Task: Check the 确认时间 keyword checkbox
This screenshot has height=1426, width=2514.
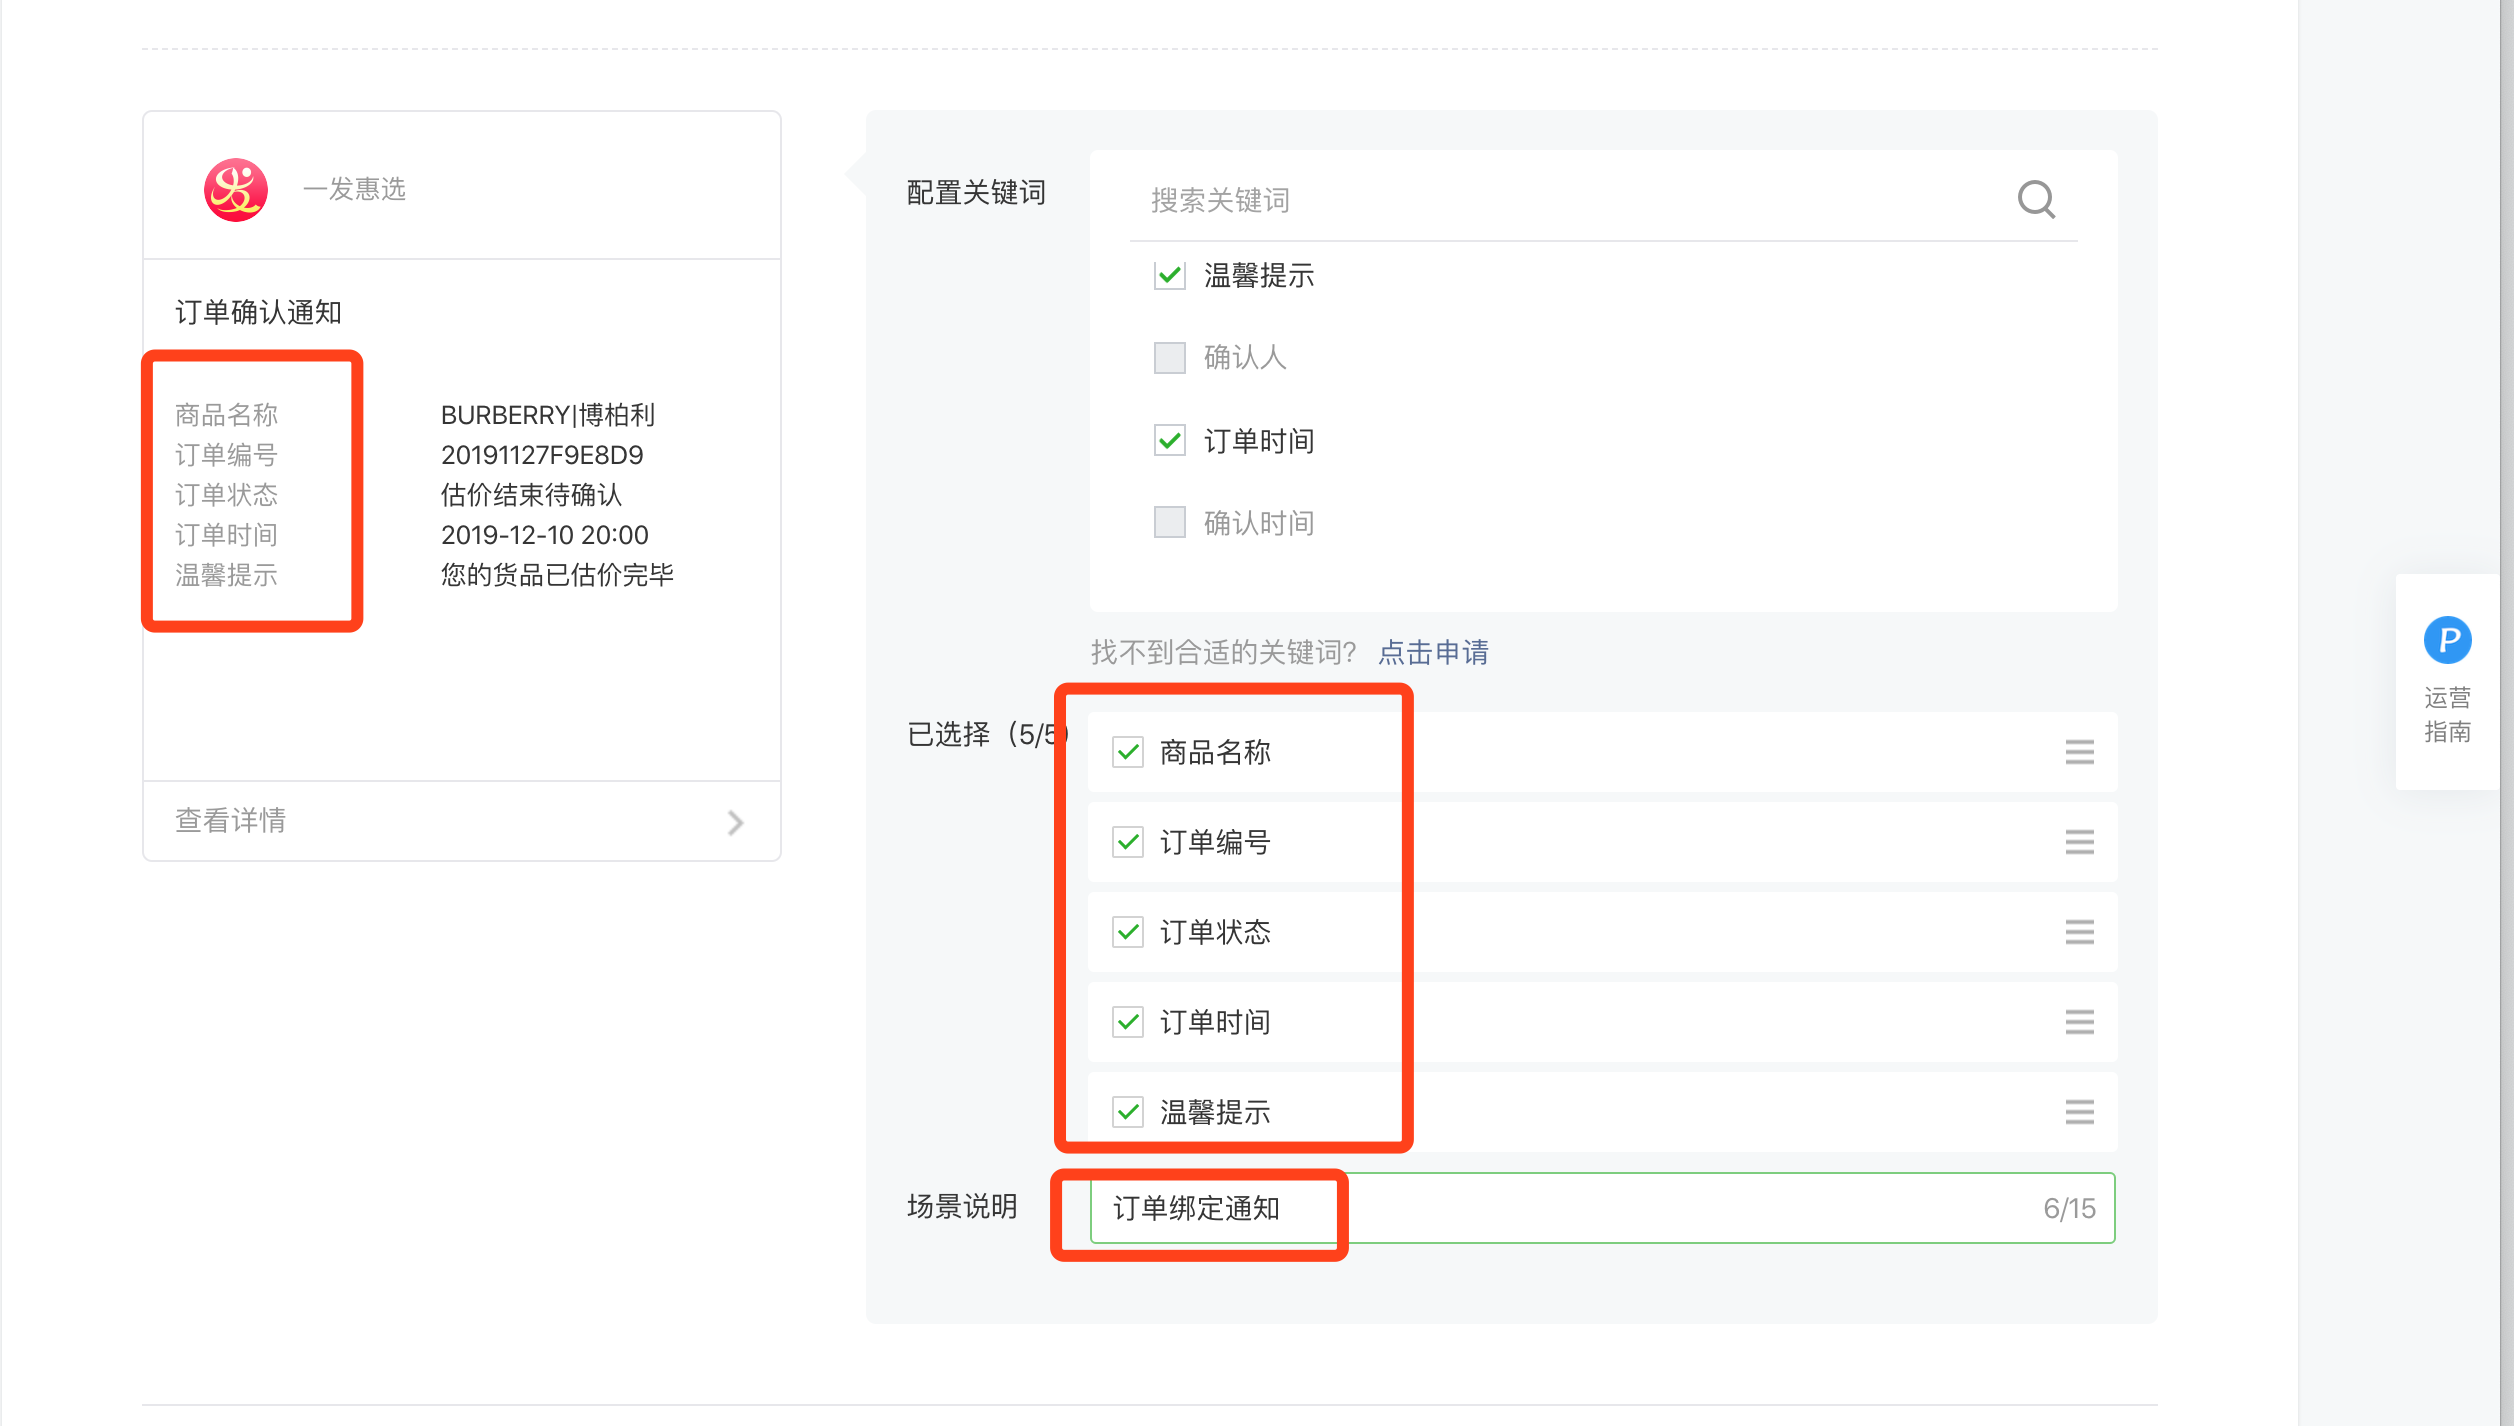Action: tap(1169, 522)
